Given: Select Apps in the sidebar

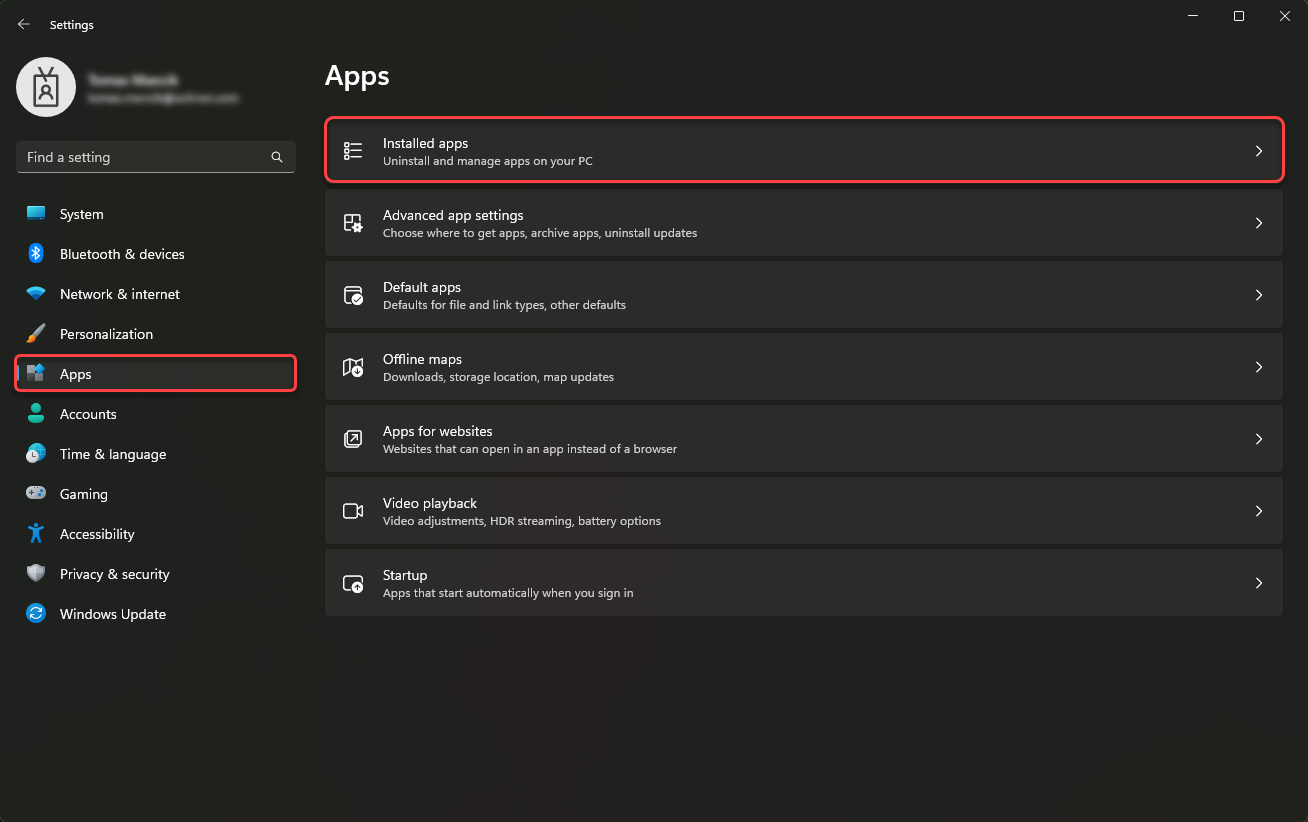Looking at the screenshot, I should (156, 374).
